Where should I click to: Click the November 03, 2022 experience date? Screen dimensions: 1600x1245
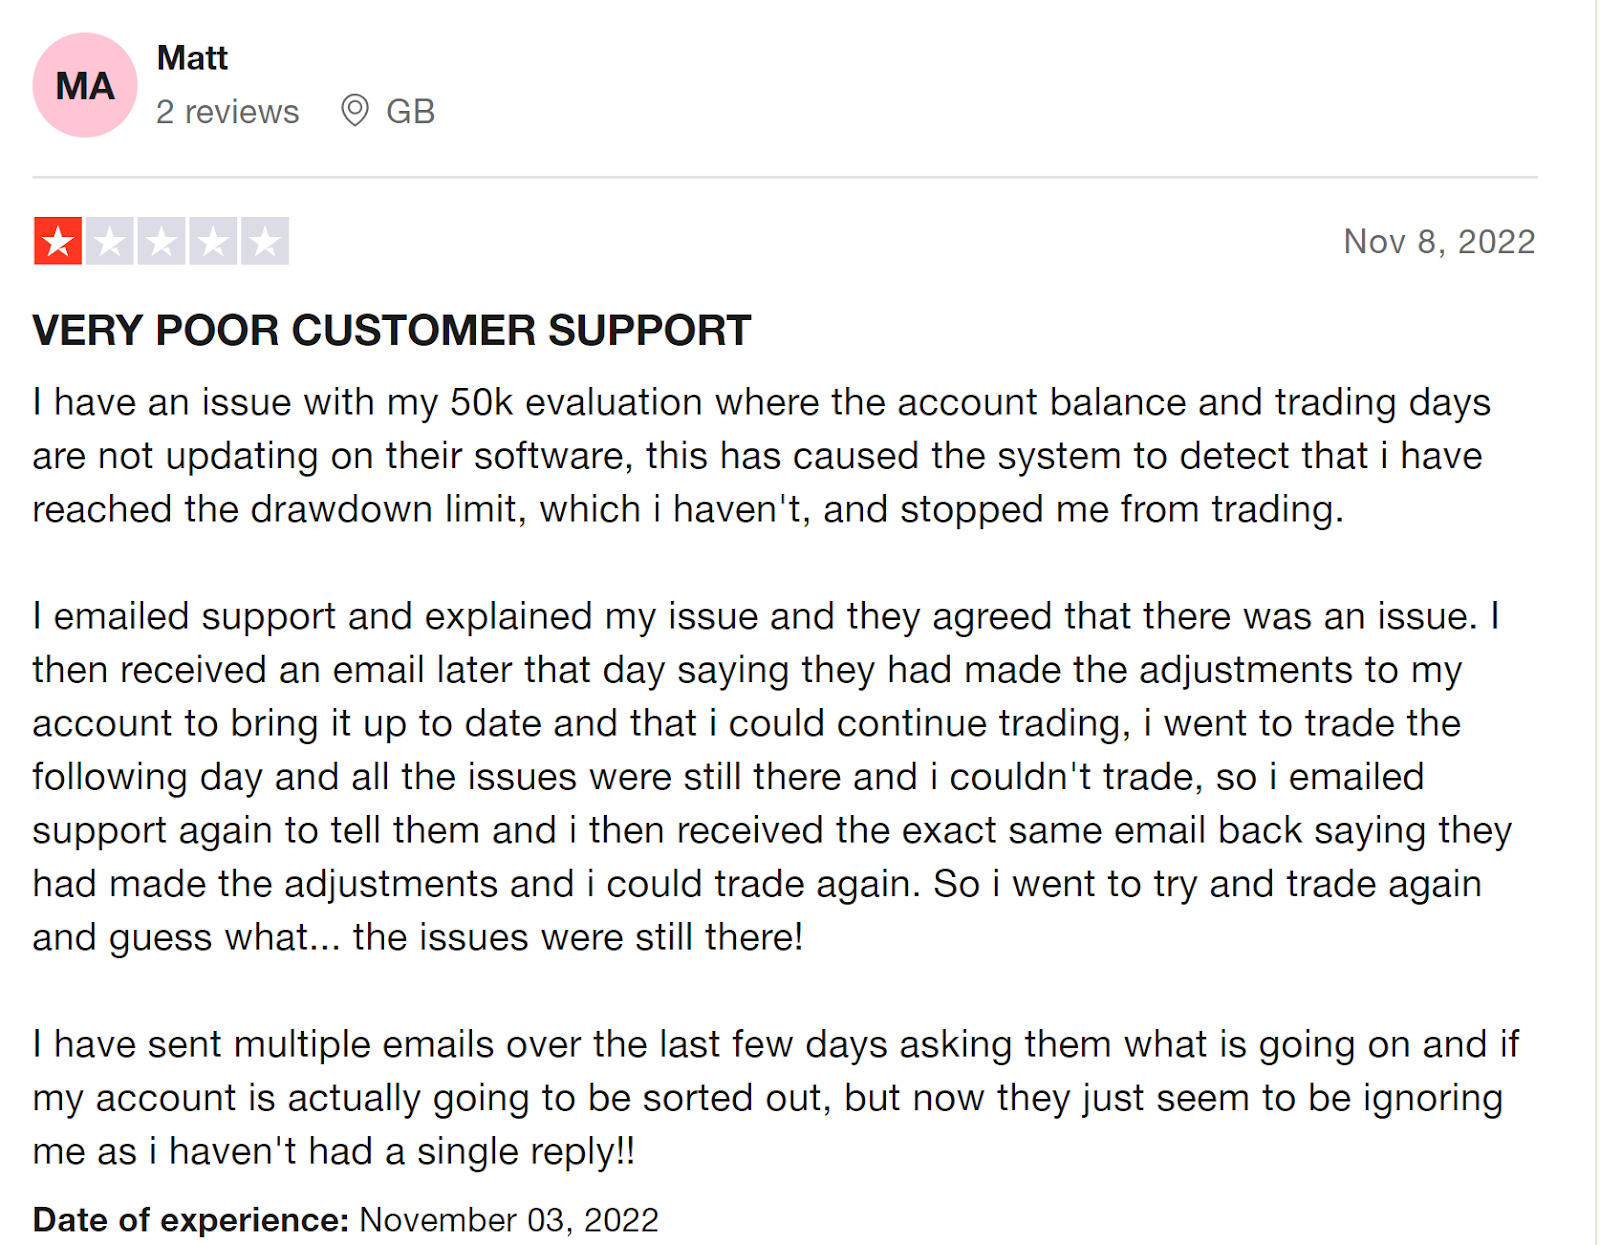[x=509, y=1220]
